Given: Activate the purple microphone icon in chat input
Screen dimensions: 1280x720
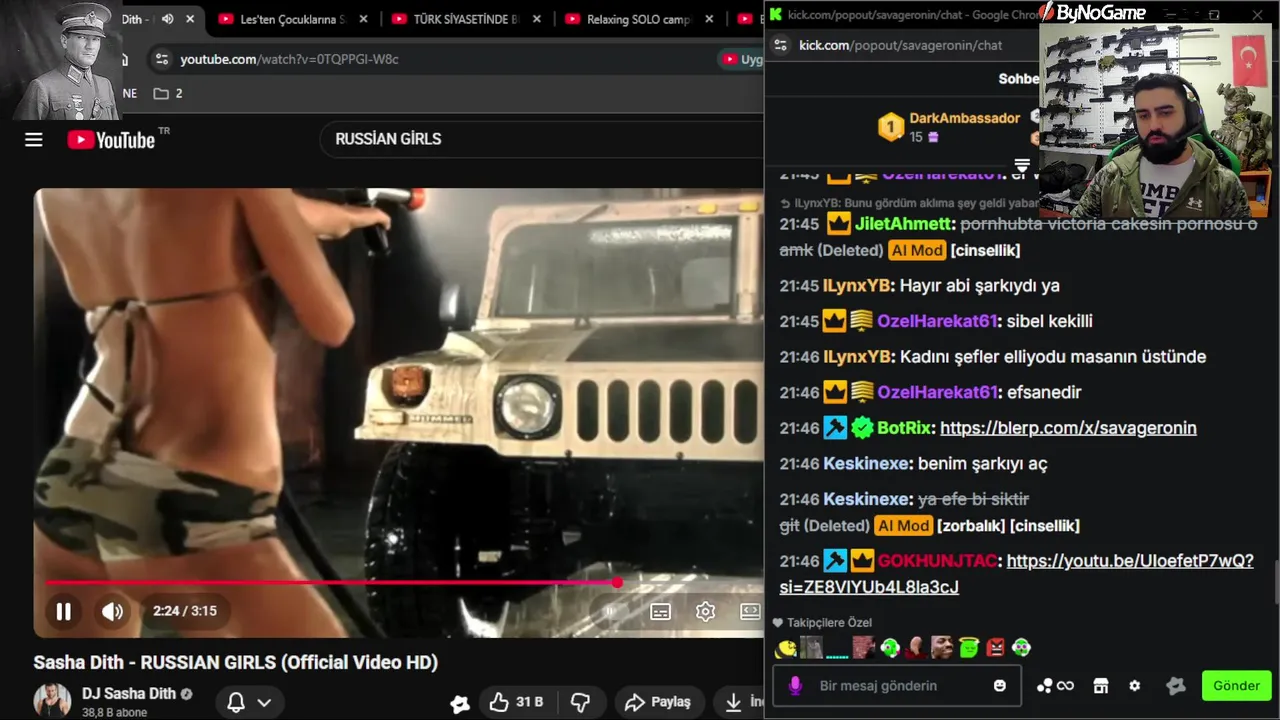Looking at the screenshot, I should coord(795,686).
